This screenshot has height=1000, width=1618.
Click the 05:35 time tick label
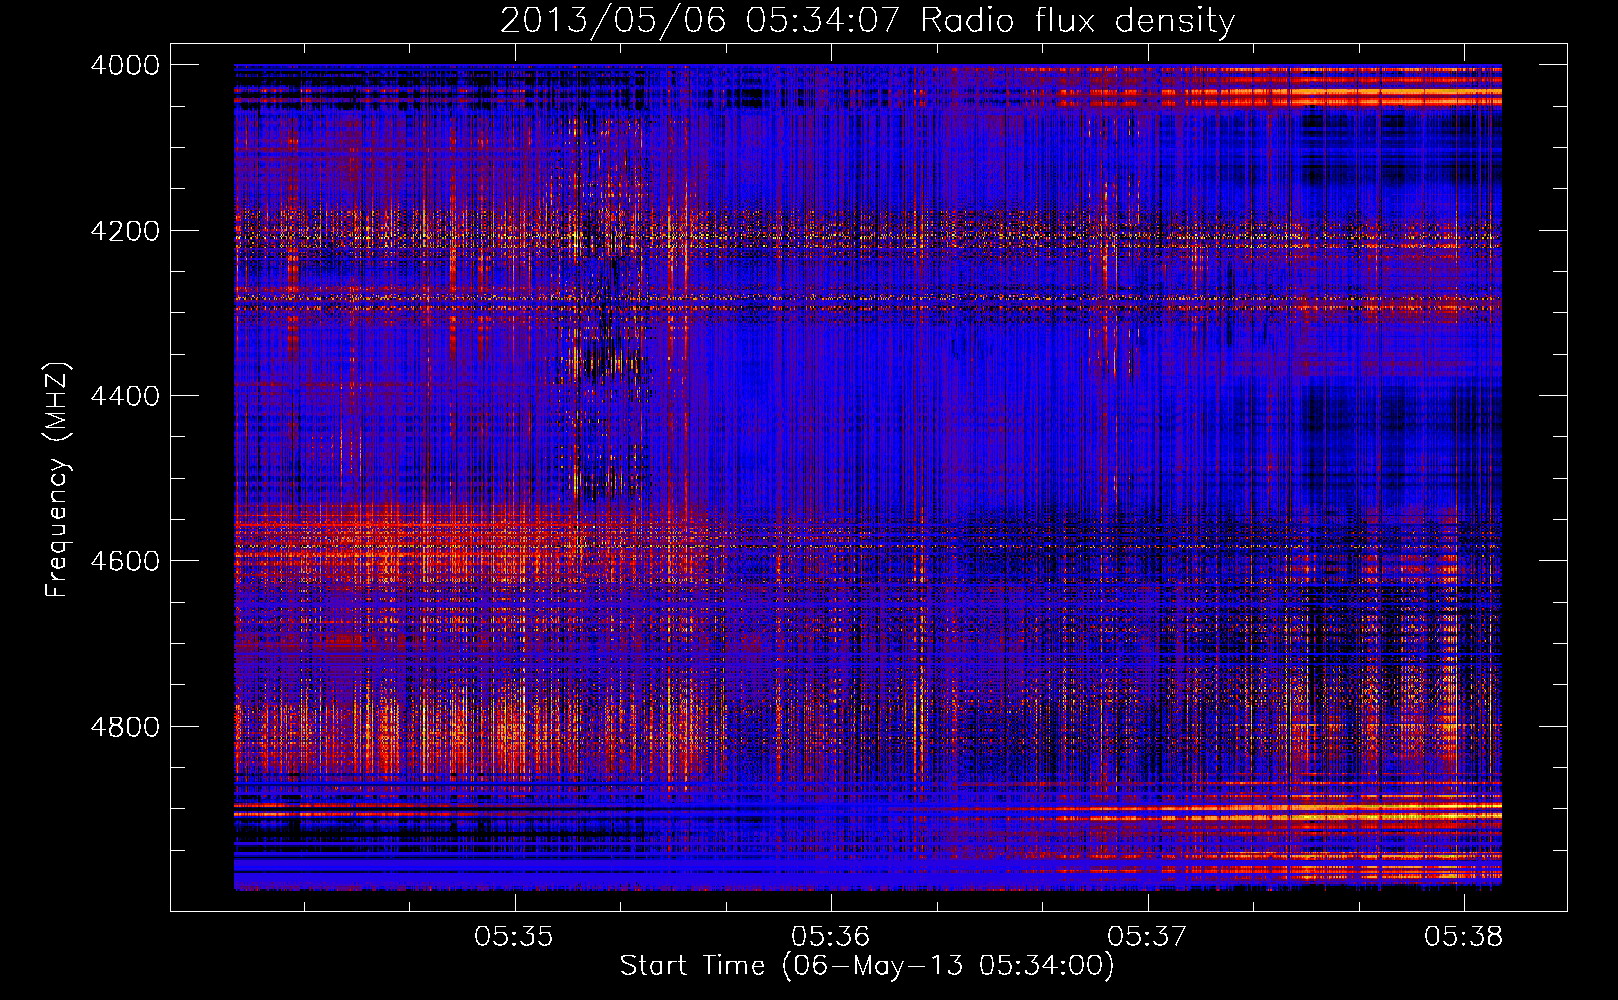pos(514,937)
